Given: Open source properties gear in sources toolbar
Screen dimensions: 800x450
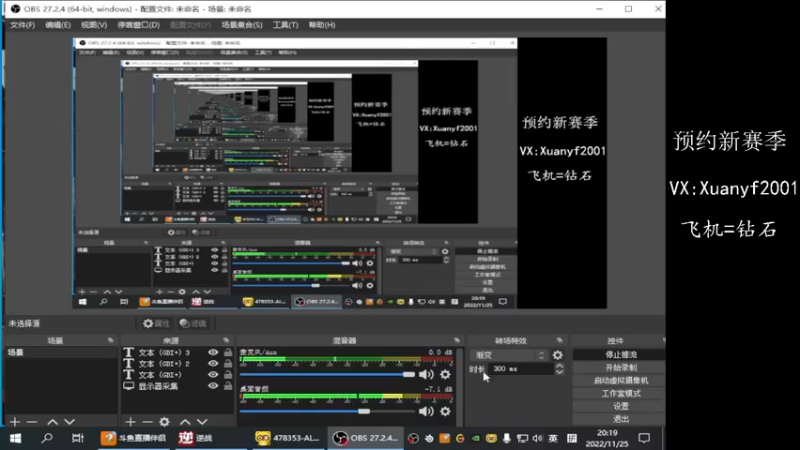Looking at the screenshot, I should point(164,422).
